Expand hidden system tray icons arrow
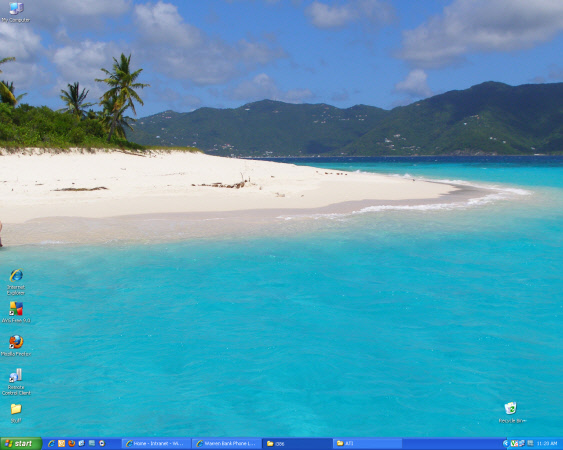Screen dimensions: 563x450 (506, 444)
